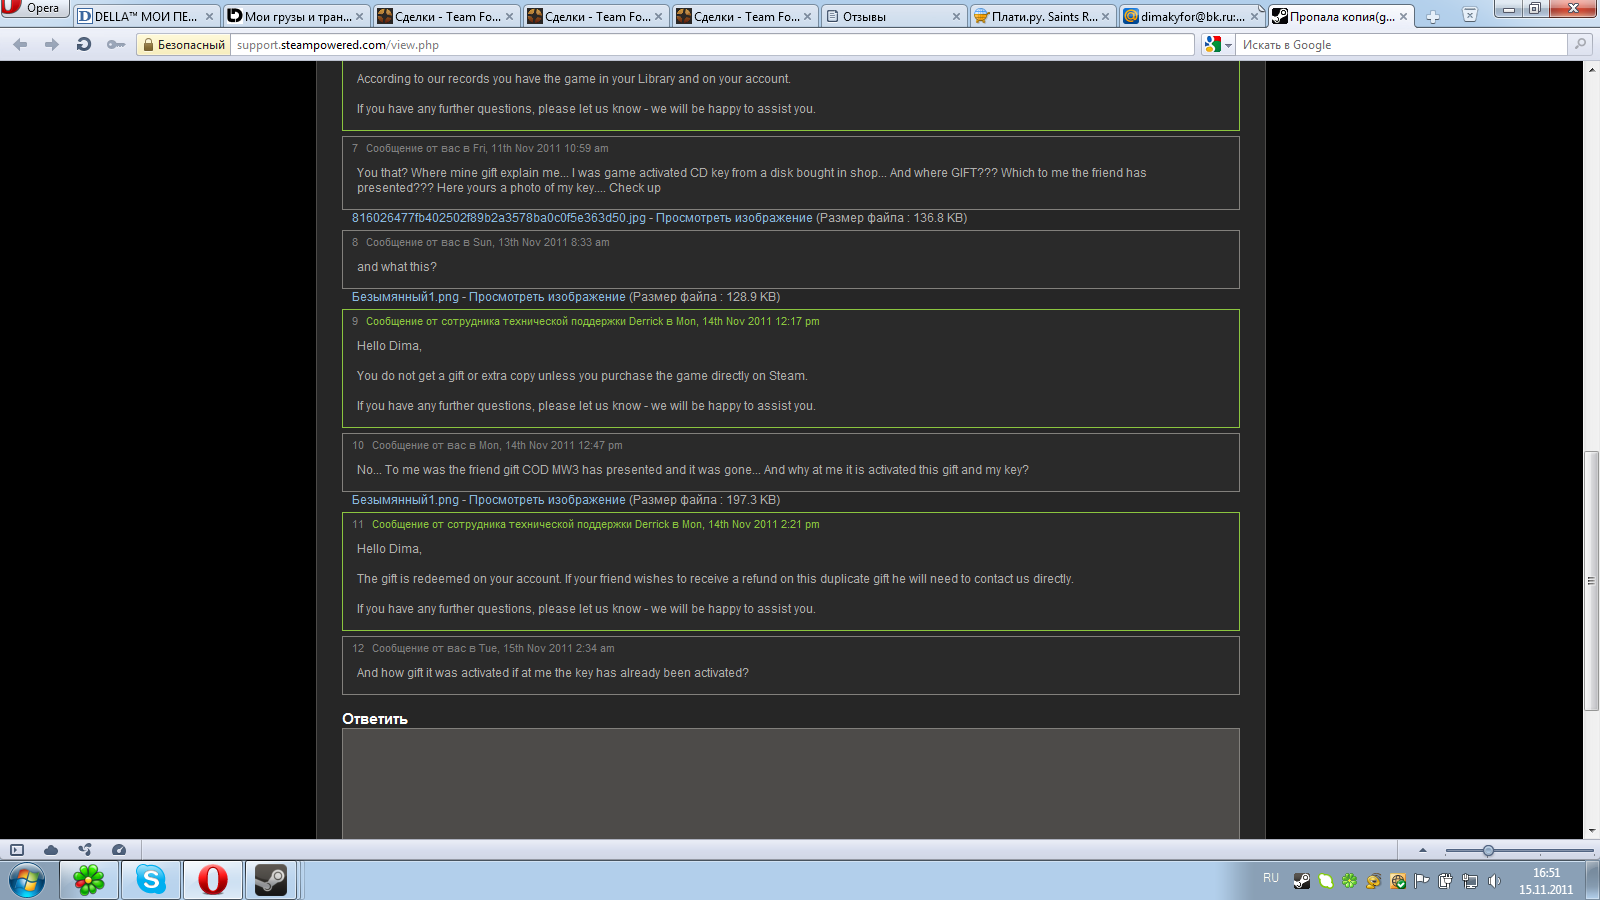Click the search magnifier icon
This screenshot has width=1600, height=900.
click(x=1580, y=44)
